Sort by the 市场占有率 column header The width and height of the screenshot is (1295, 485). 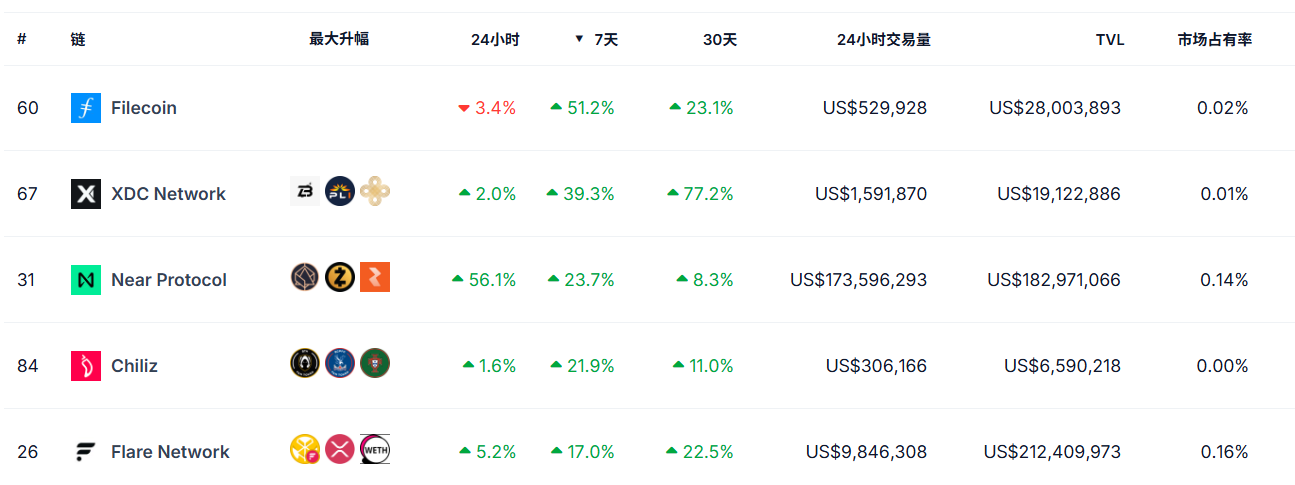tap(1214, 40)
